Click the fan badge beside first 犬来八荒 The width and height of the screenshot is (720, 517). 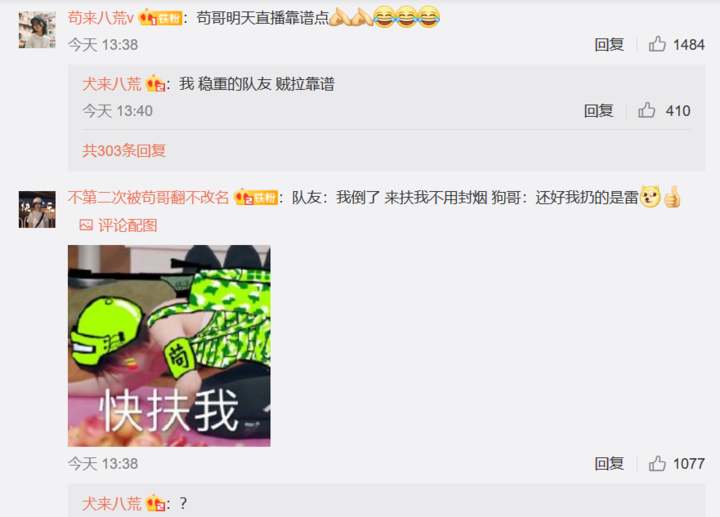pyautogui.click(x=155, y=84)
